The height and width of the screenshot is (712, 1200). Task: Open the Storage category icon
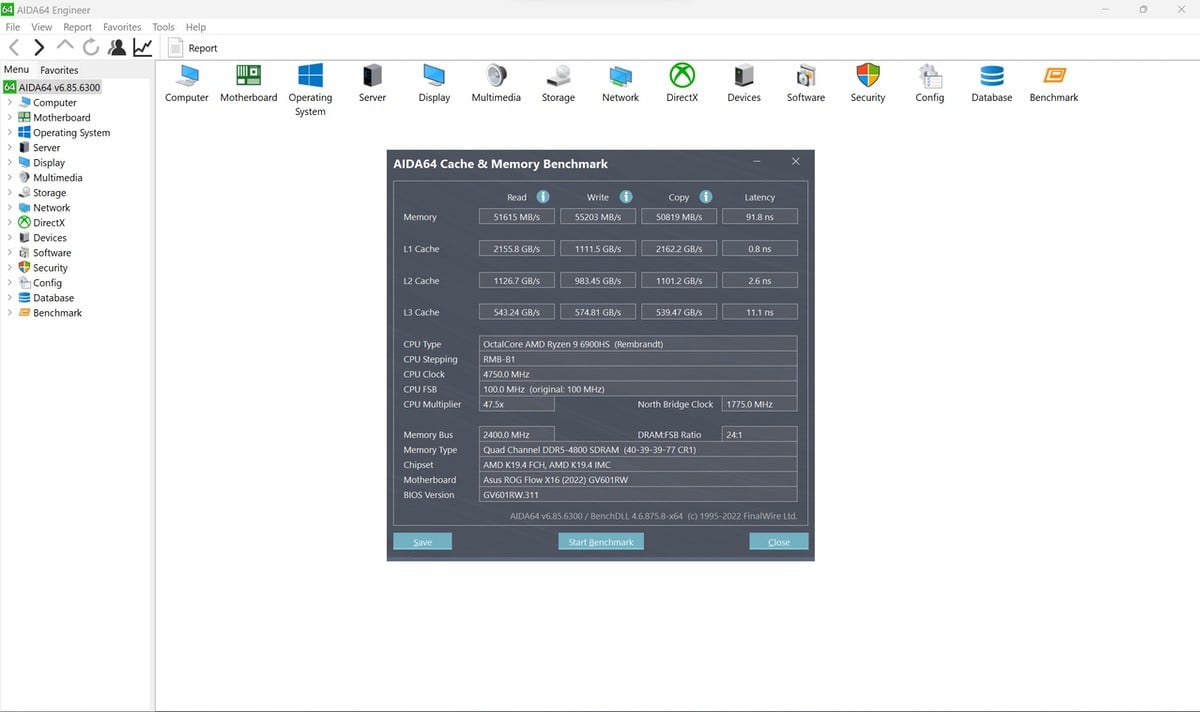(x=558, y=75)
